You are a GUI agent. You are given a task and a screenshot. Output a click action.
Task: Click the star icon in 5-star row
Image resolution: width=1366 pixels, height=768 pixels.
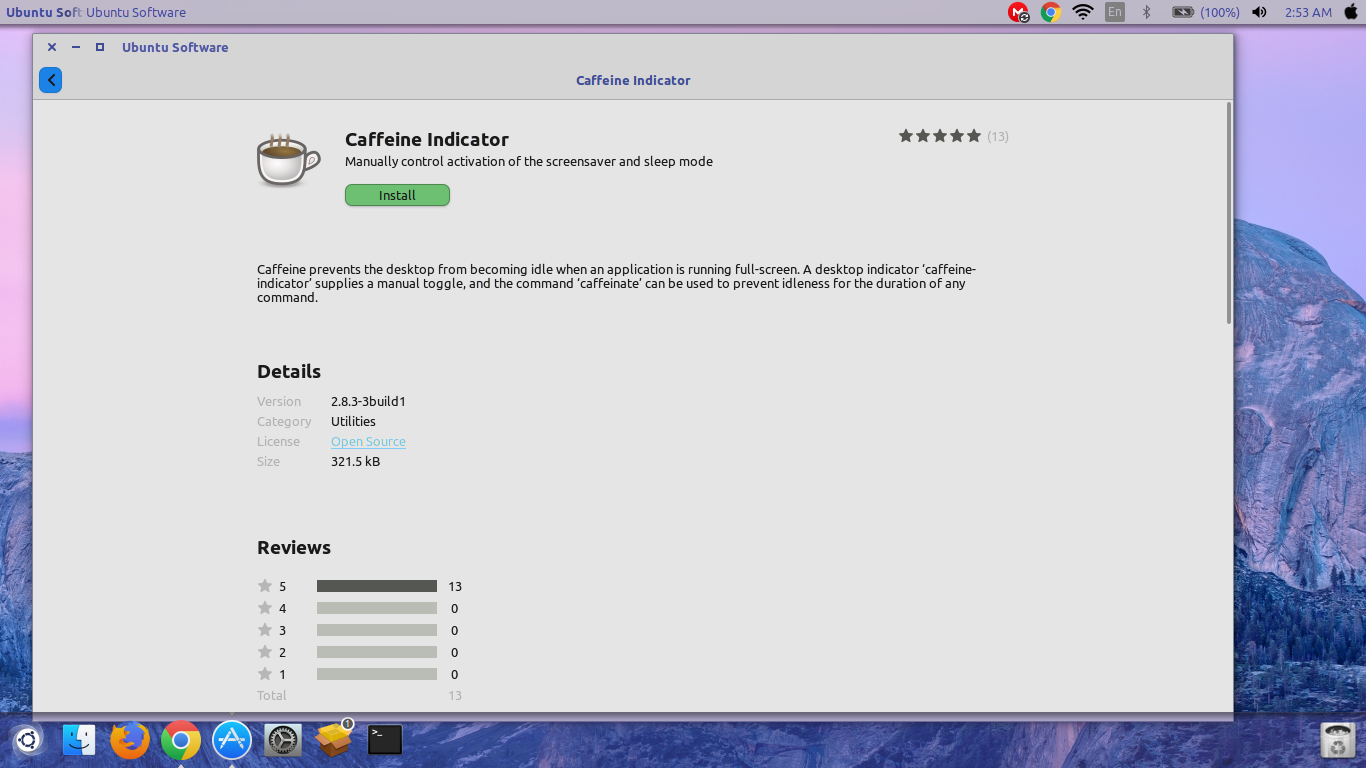(265, 586)
